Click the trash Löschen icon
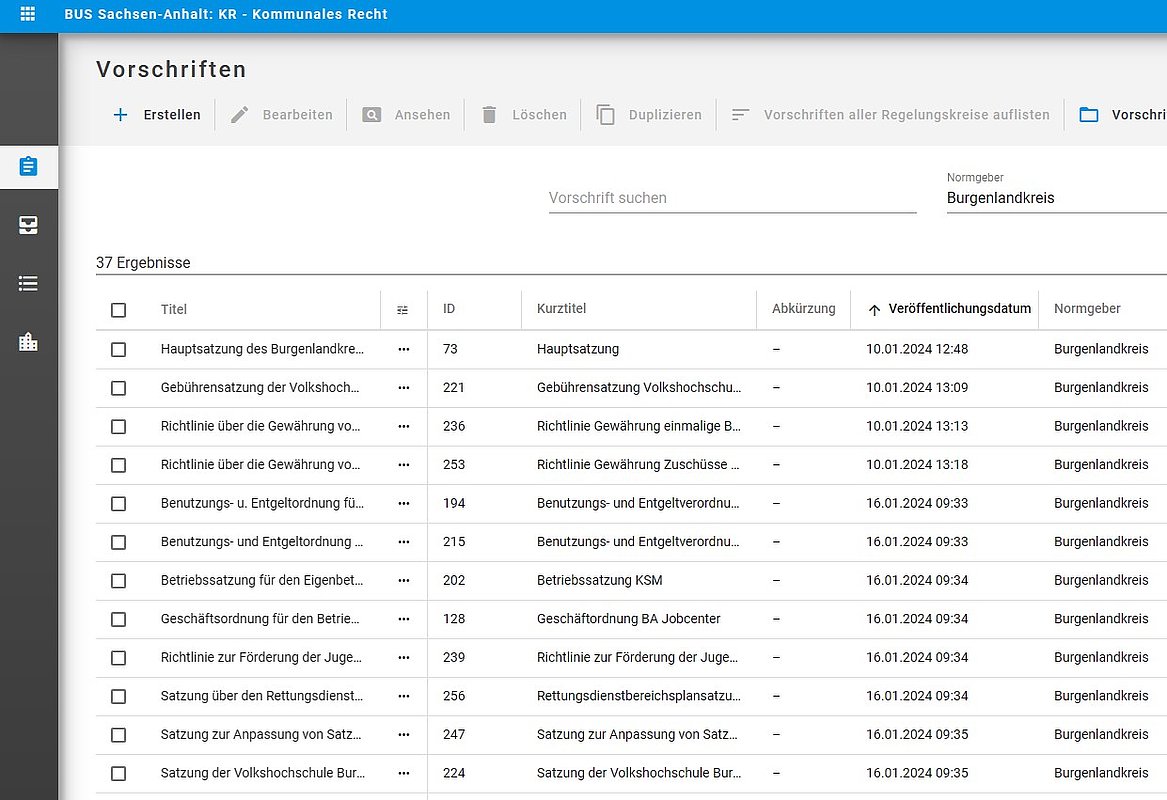The image size is (1167, 800). pyautogui.click(x=489, y=115)
